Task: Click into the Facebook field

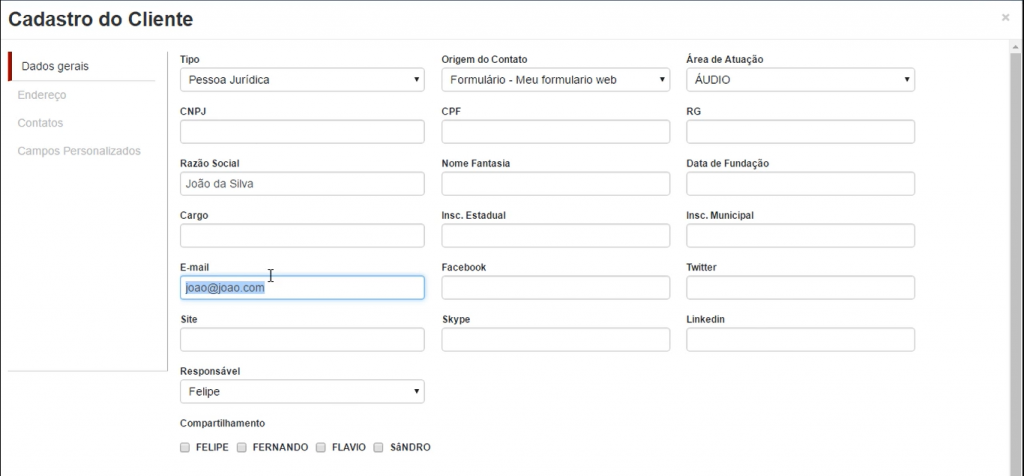Action: pos(555,288)
